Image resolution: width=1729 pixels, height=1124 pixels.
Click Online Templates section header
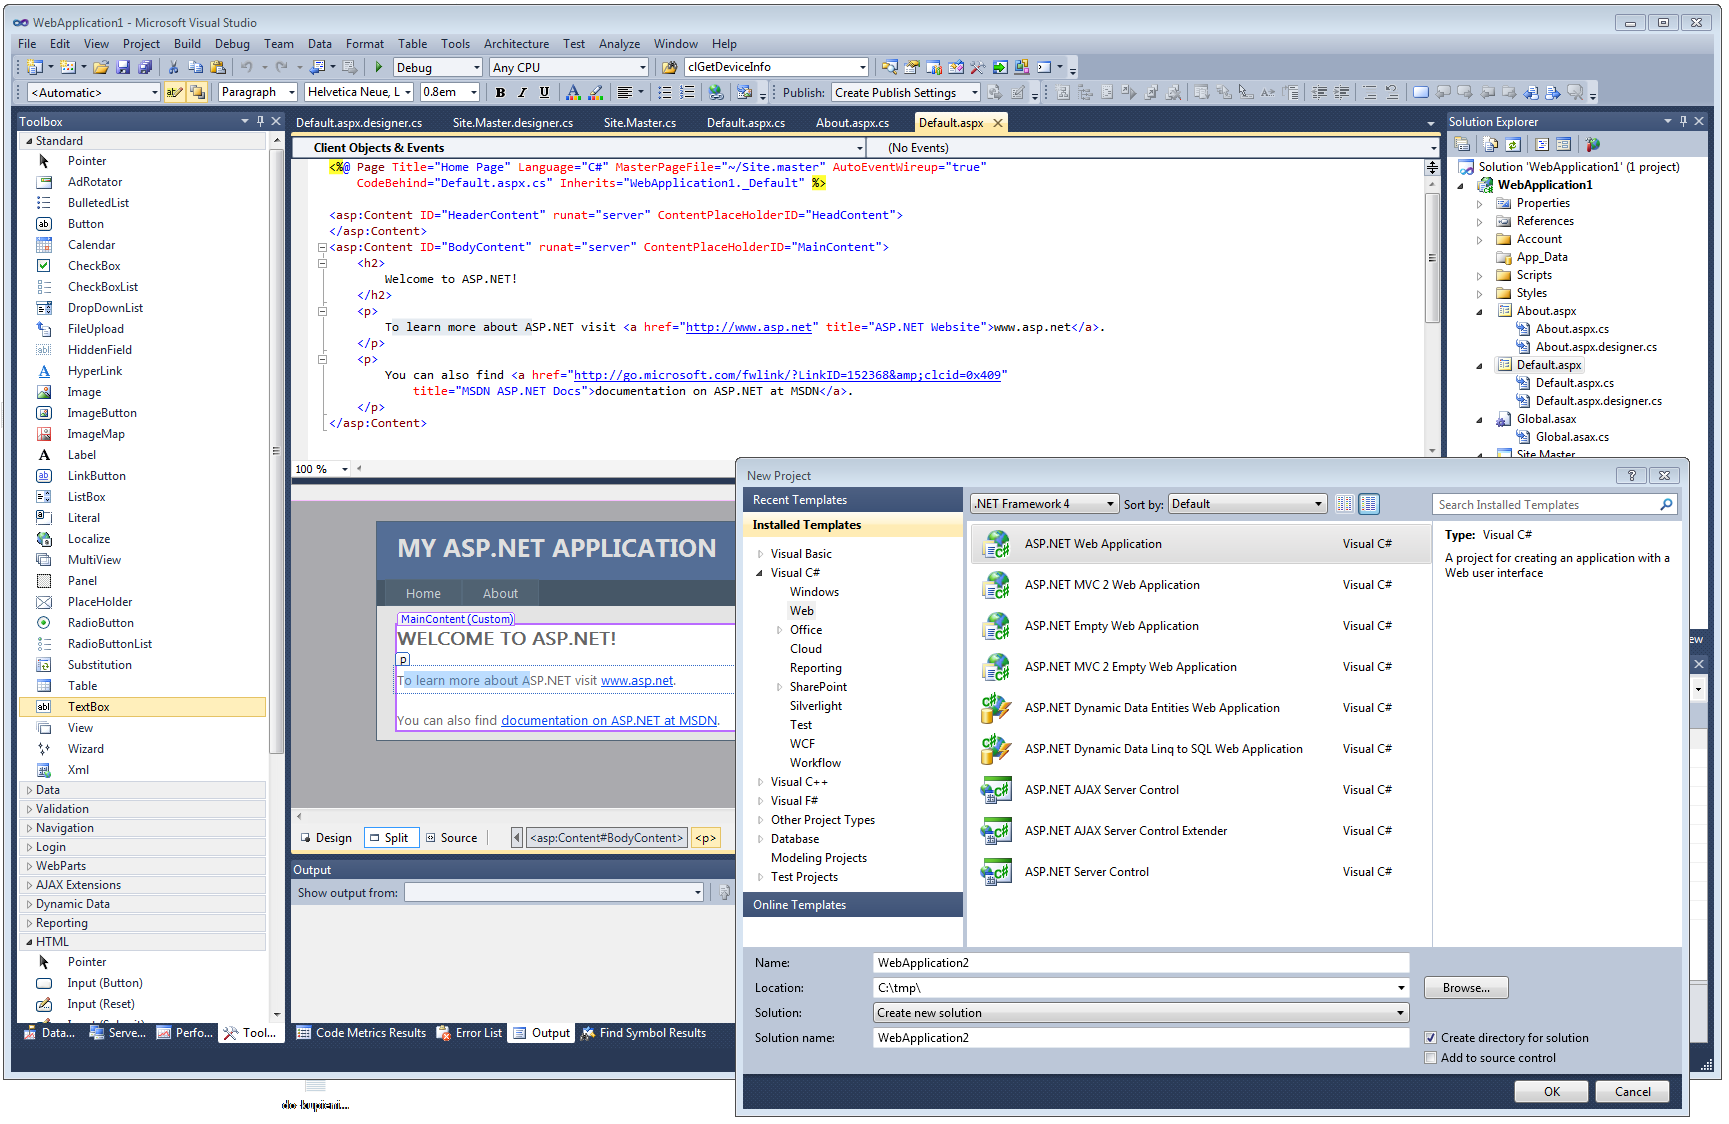point(853,905)
